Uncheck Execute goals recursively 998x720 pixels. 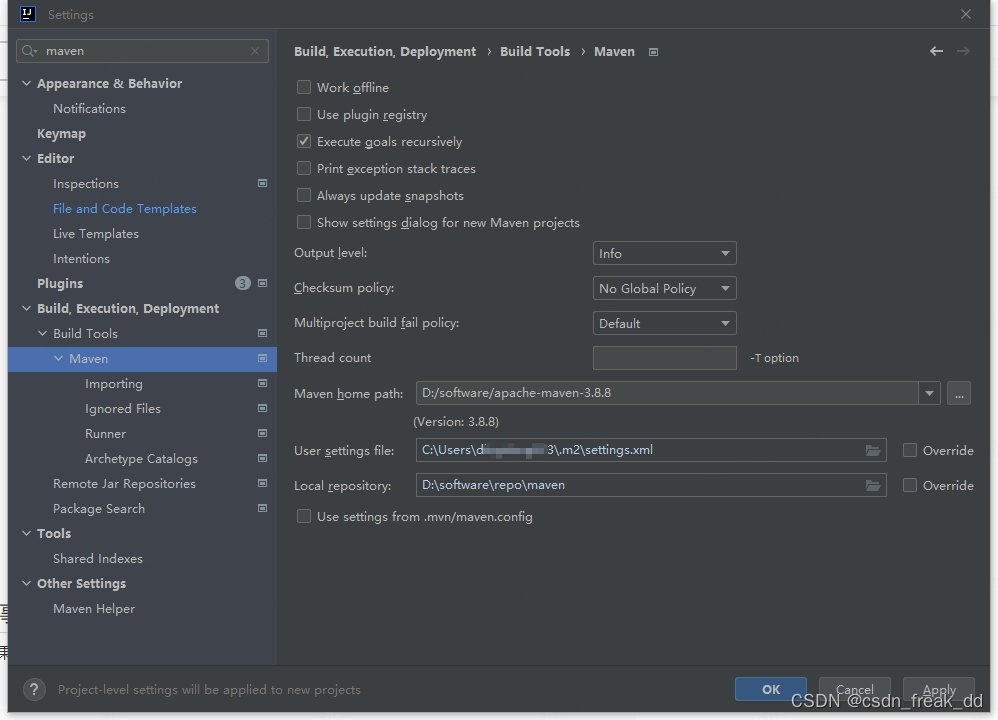[x=304, y=141]
